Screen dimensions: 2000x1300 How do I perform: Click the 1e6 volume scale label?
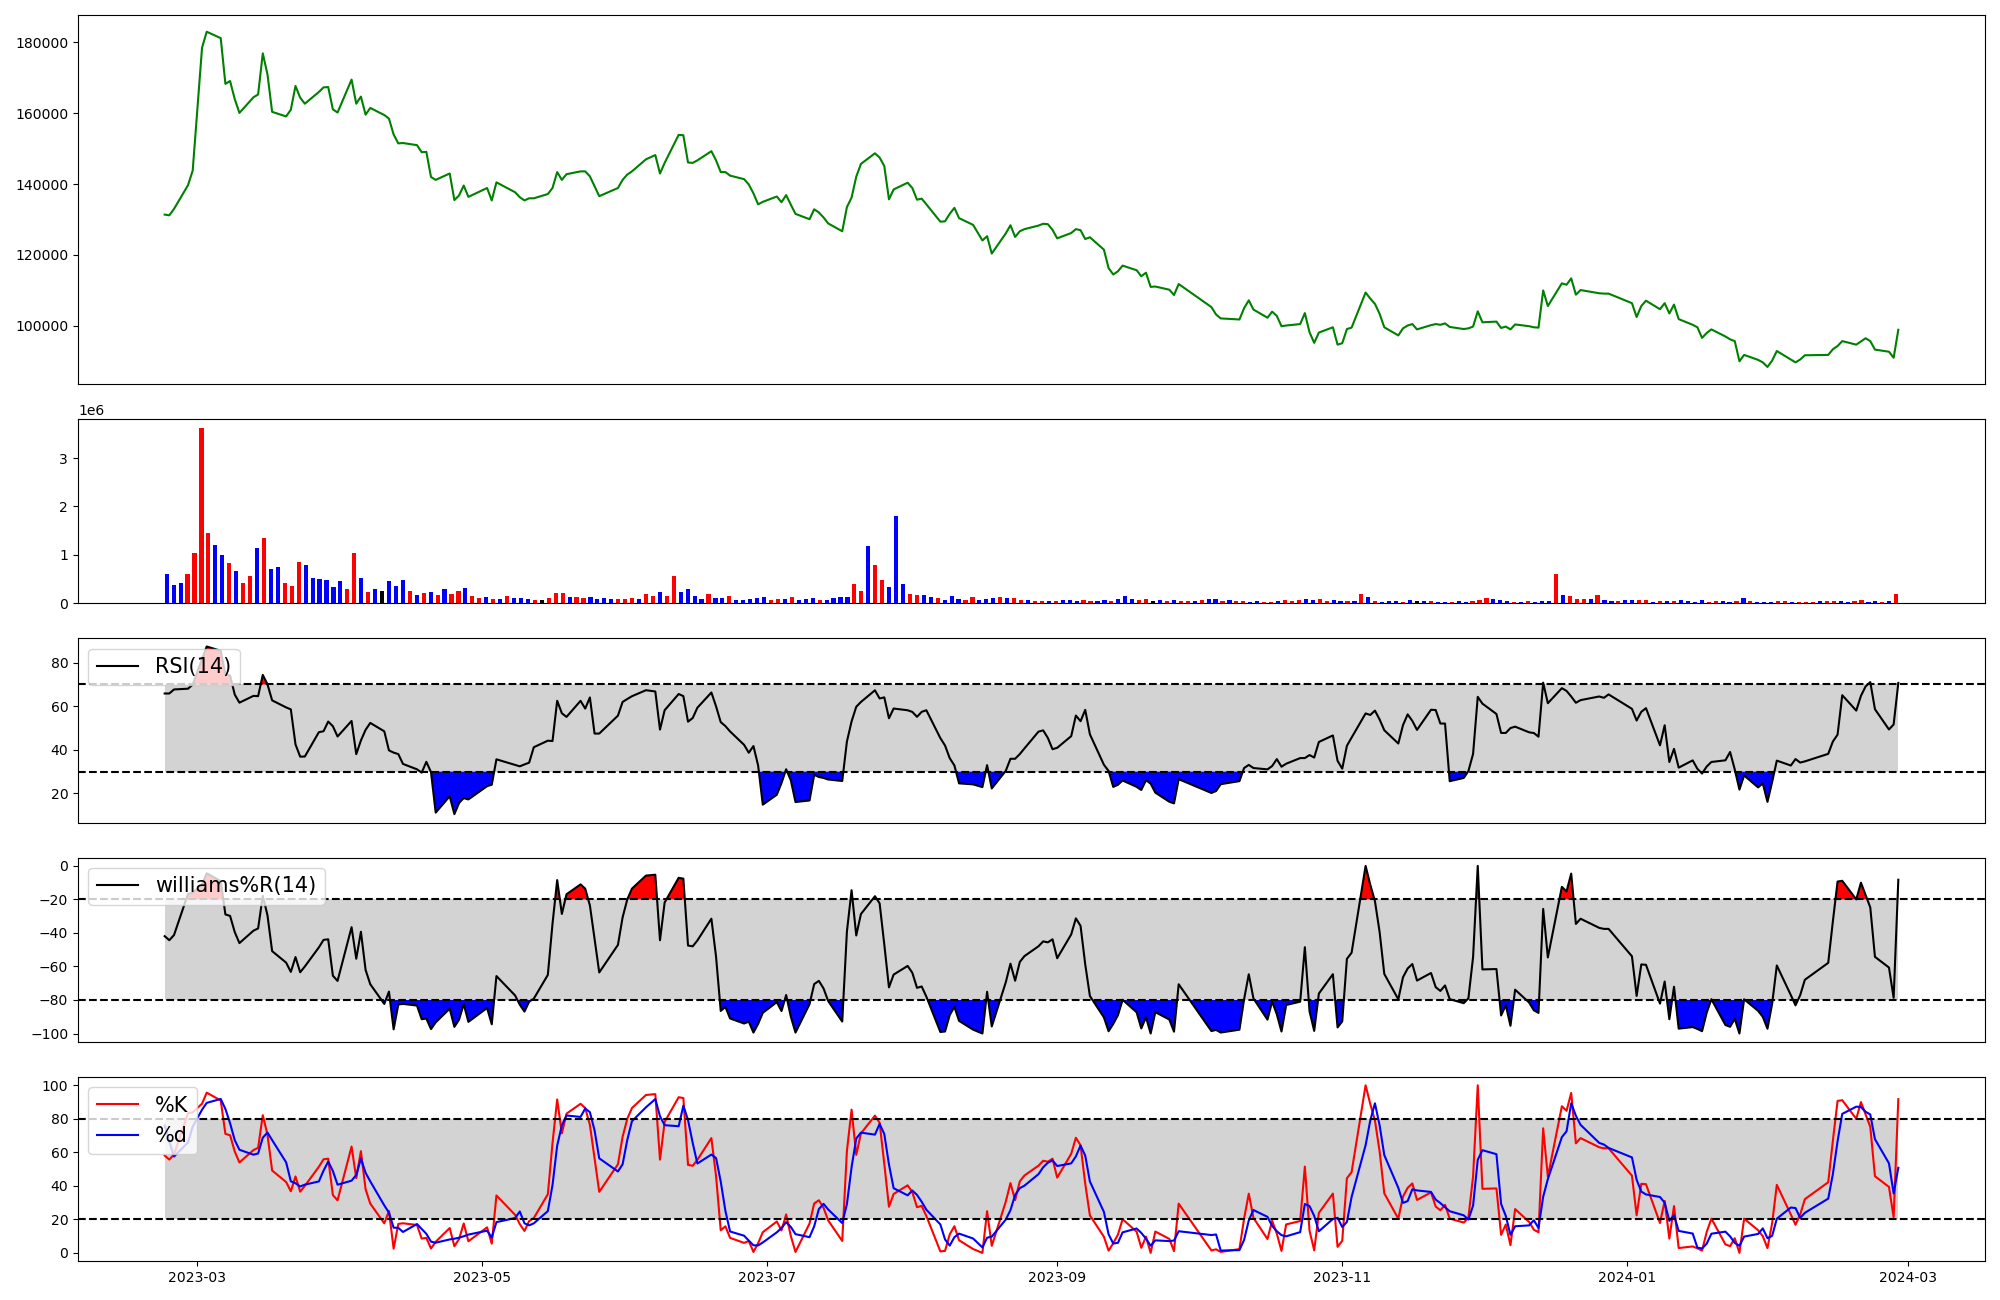[x=91, y=411]
